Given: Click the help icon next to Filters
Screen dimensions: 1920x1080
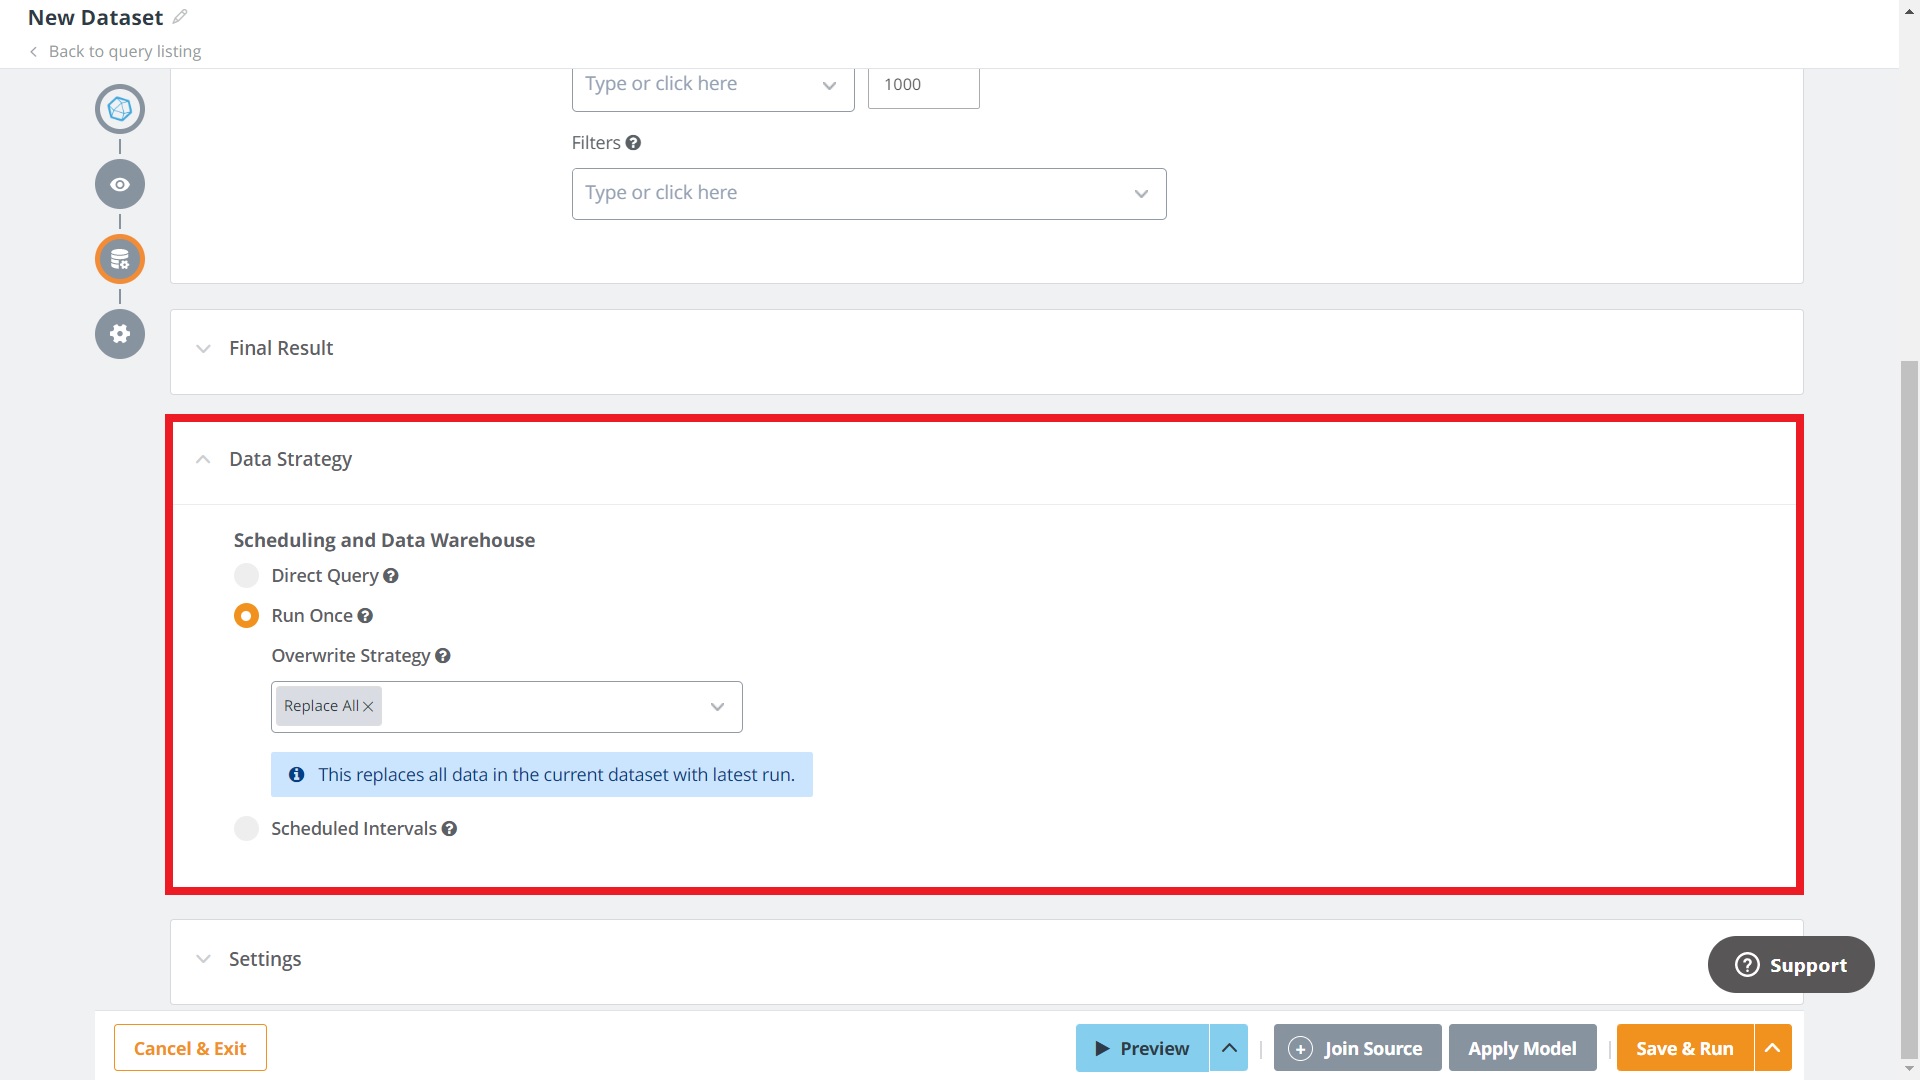Looking at the screenshot, I should pos(633,142).
